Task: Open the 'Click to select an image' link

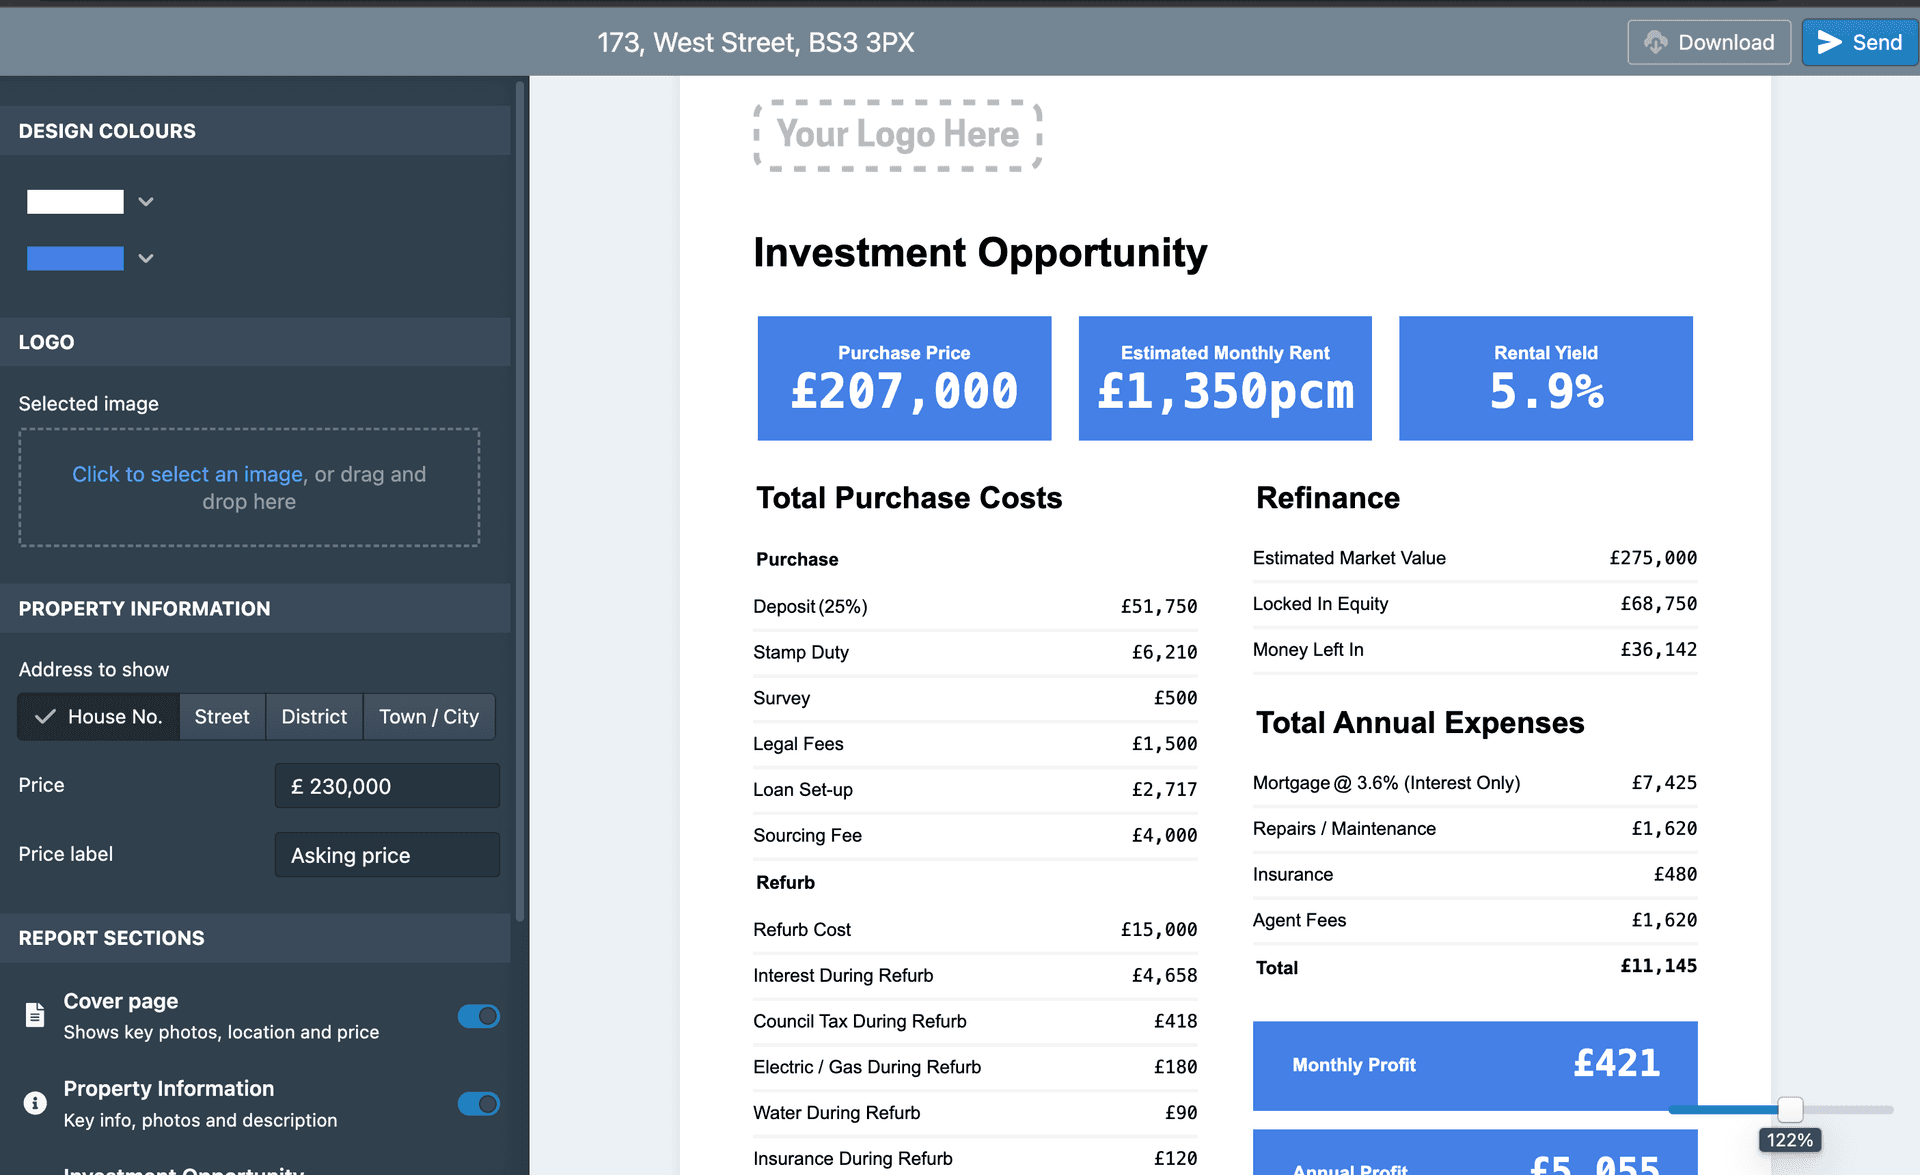Action: (187, 474)
